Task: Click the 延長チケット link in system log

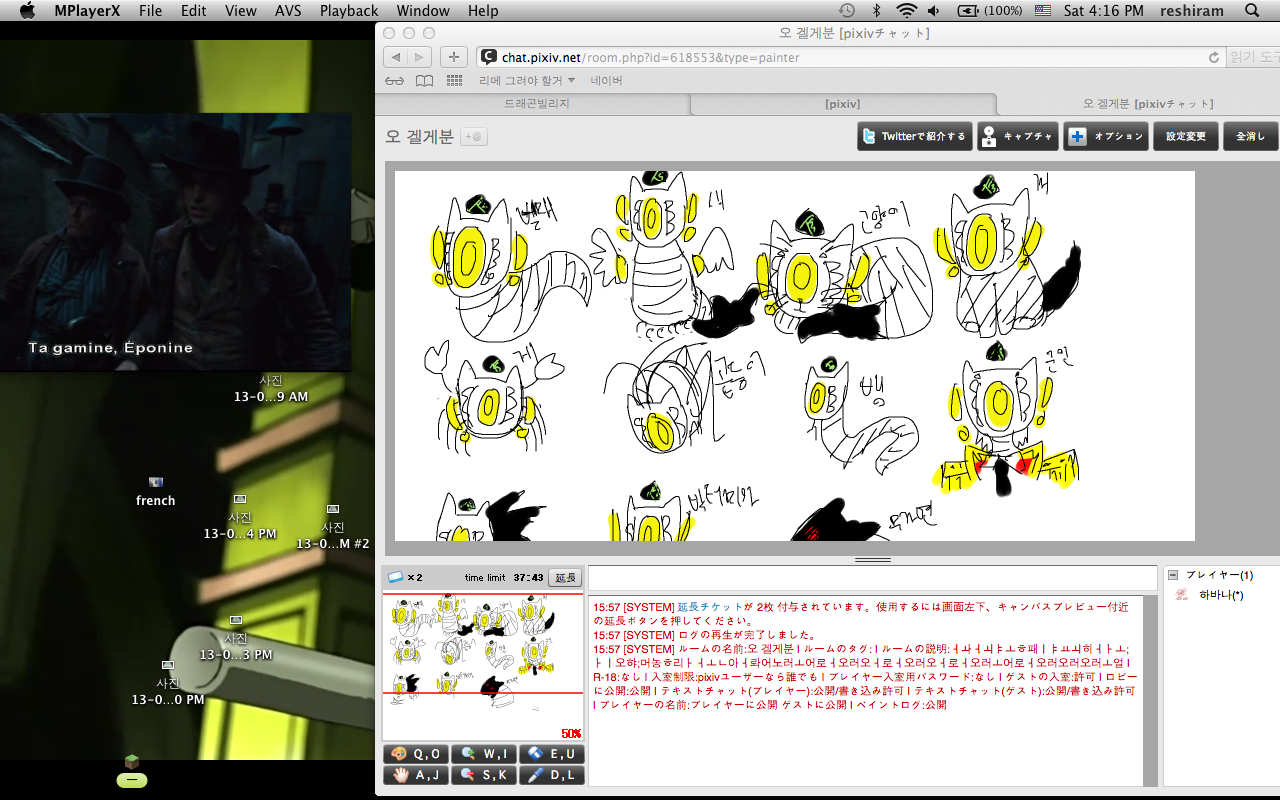Action: pyautogui.click(x=710, y=607)
